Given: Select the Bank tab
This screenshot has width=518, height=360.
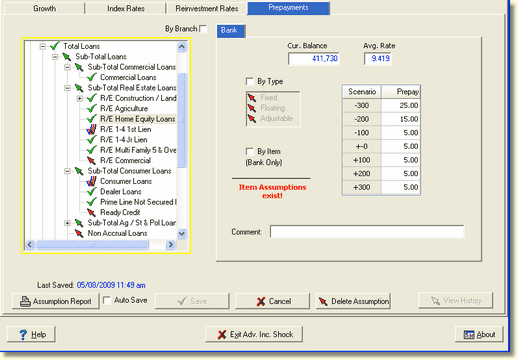Looking at the screenshot, I should (x=231, y=31).
